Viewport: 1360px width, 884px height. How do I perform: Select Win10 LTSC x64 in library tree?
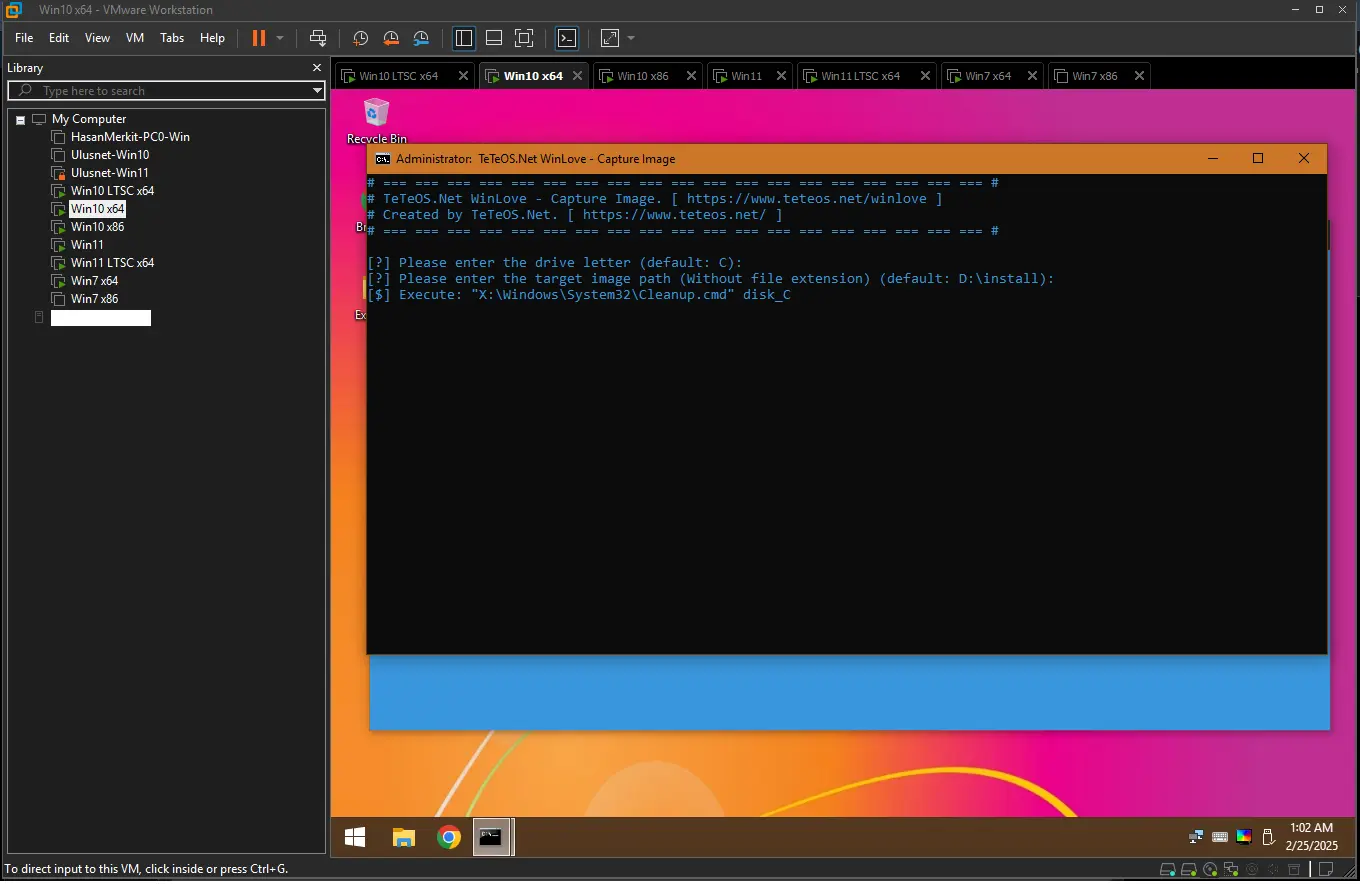point(112,191)
